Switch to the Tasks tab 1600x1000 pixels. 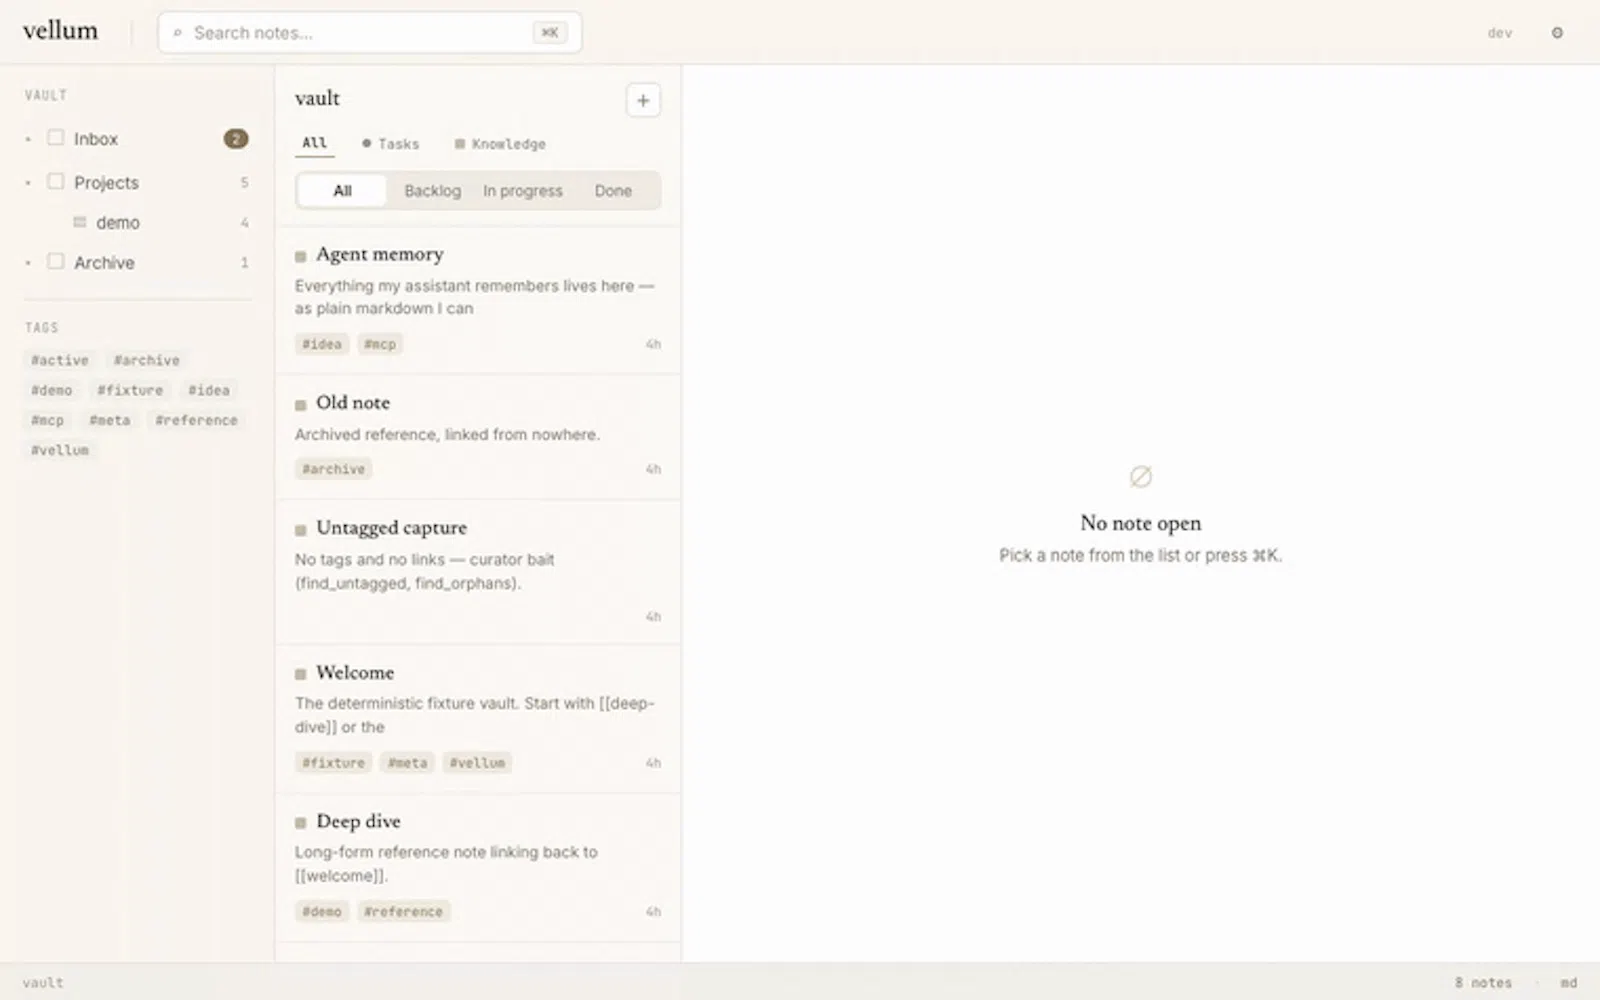tap(390, 144)
